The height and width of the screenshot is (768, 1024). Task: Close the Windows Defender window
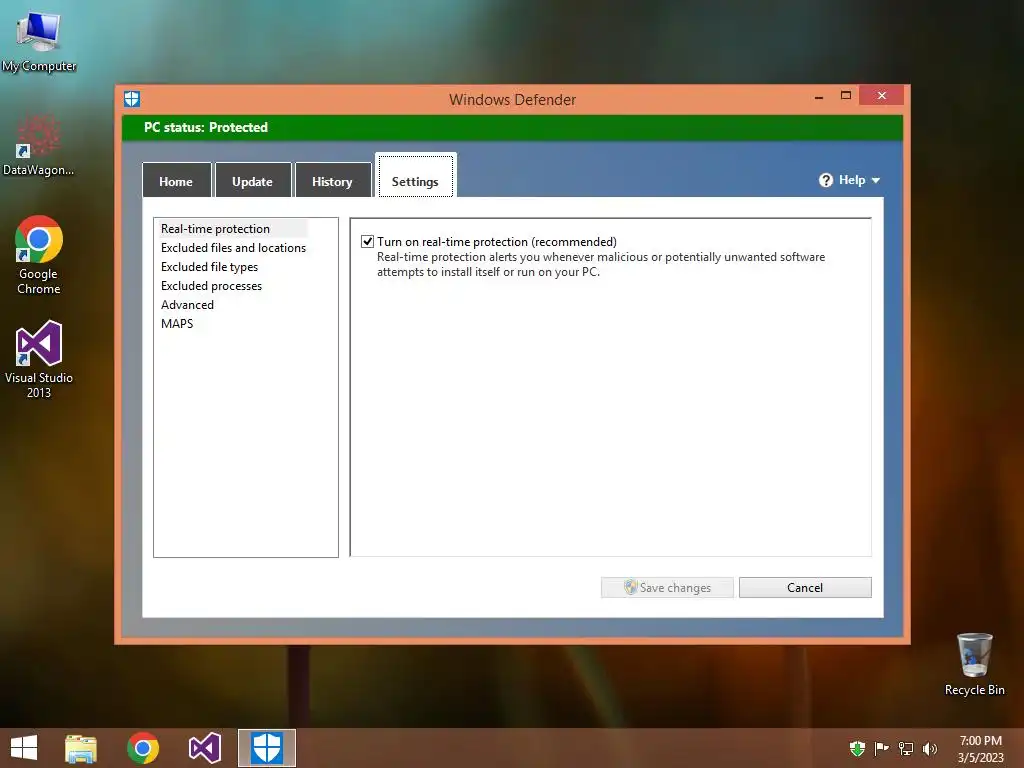pyautogui.click(x=882, y=95)
